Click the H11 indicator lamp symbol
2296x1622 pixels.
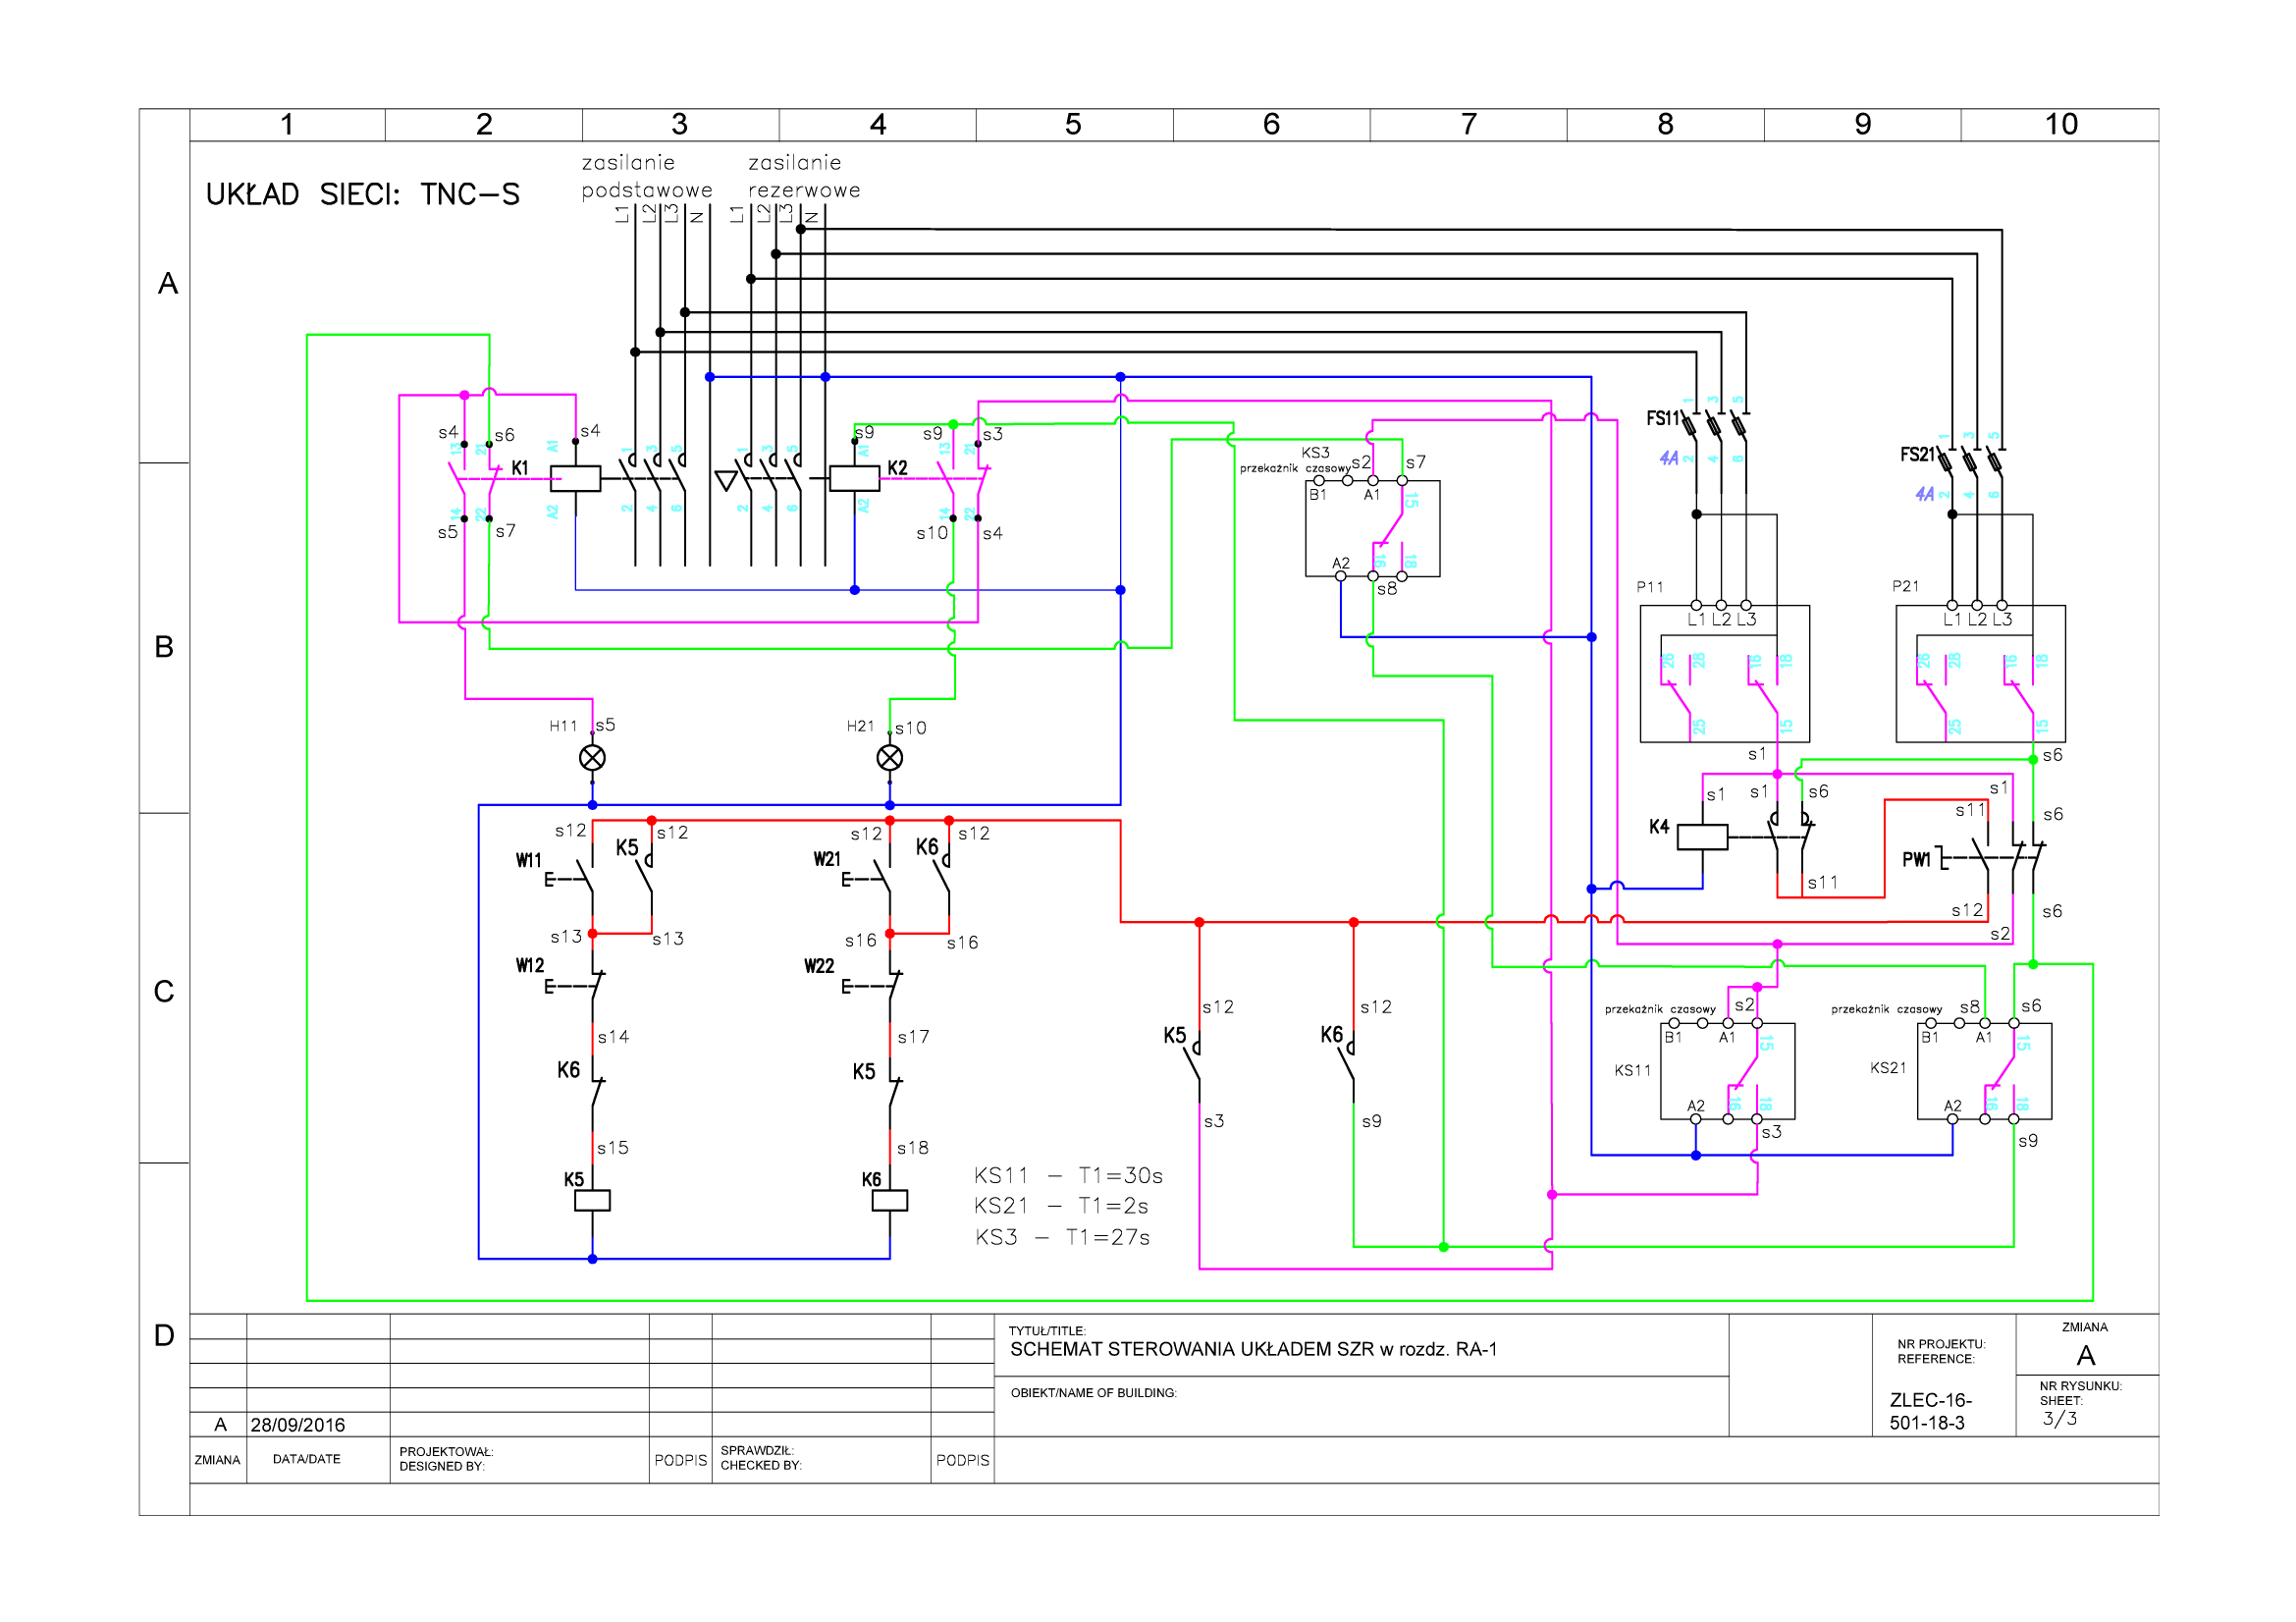tap(592, 758)
